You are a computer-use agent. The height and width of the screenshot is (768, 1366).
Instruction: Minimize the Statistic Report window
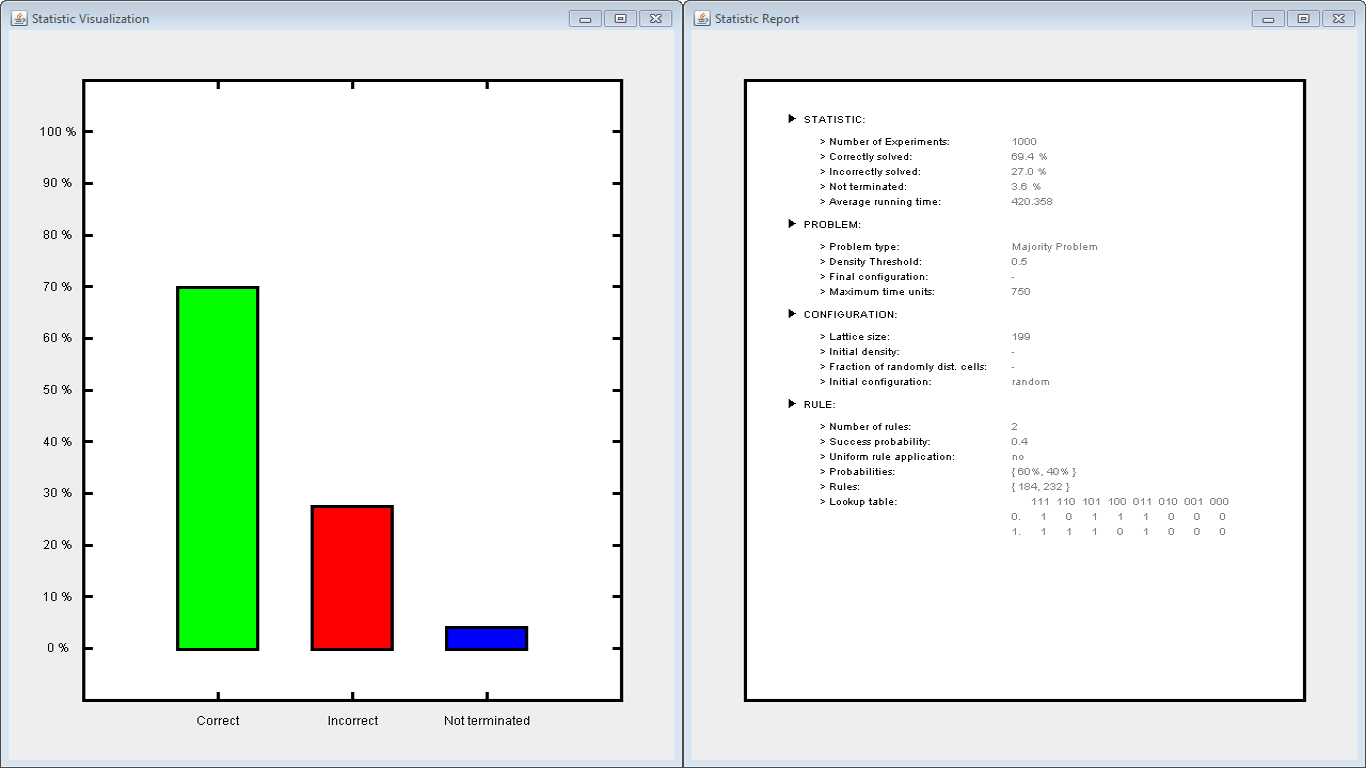[1268, 18]
